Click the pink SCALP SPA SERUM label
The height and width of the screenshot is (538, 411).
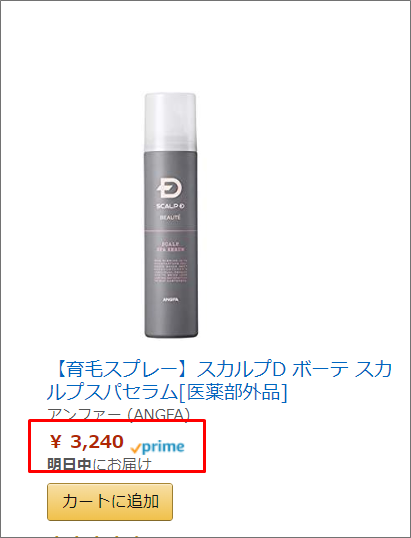click(171, 247)
